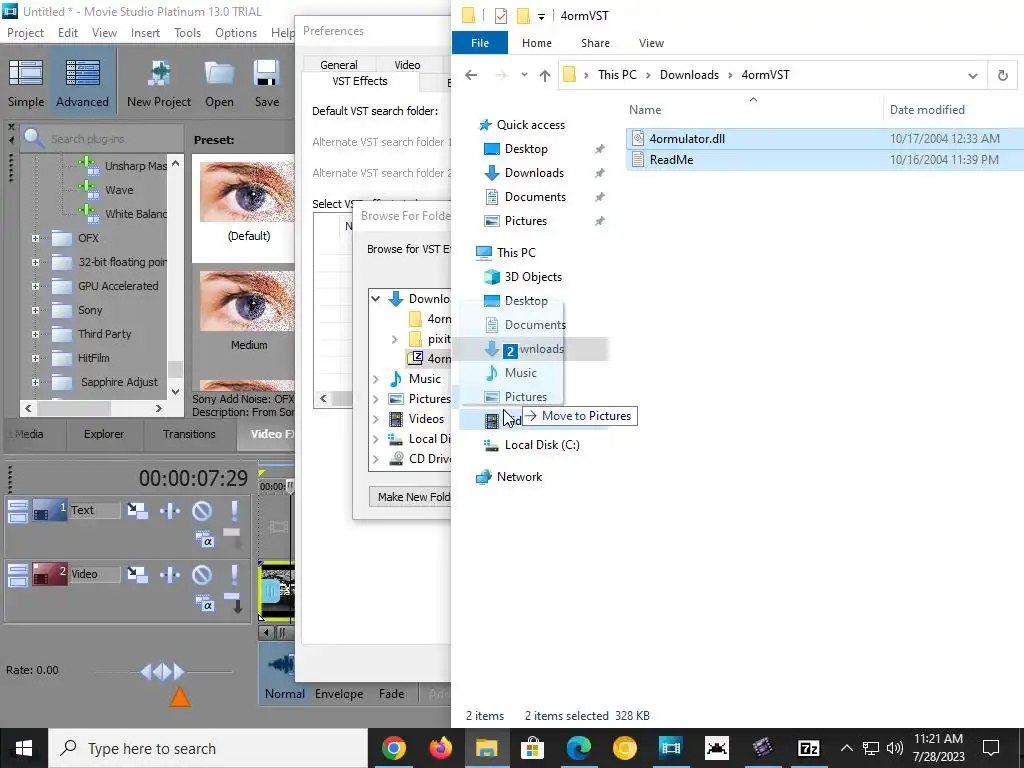This screenshot has width=1024, height=768.
Task: Select the ReadMe file
Action: (671, 160)
